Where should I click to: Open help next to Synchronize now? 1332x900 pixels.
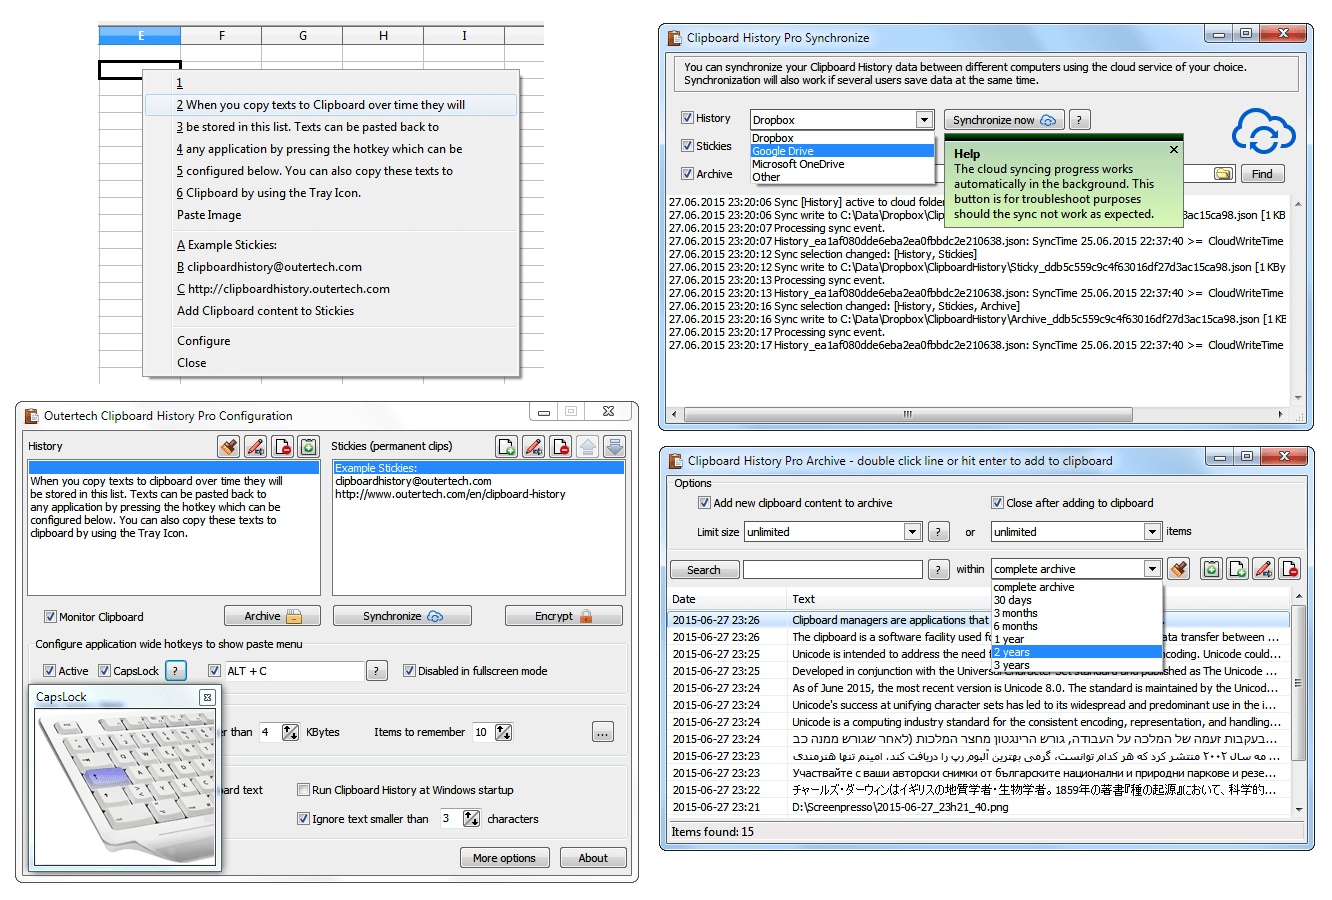(1079, 120)
